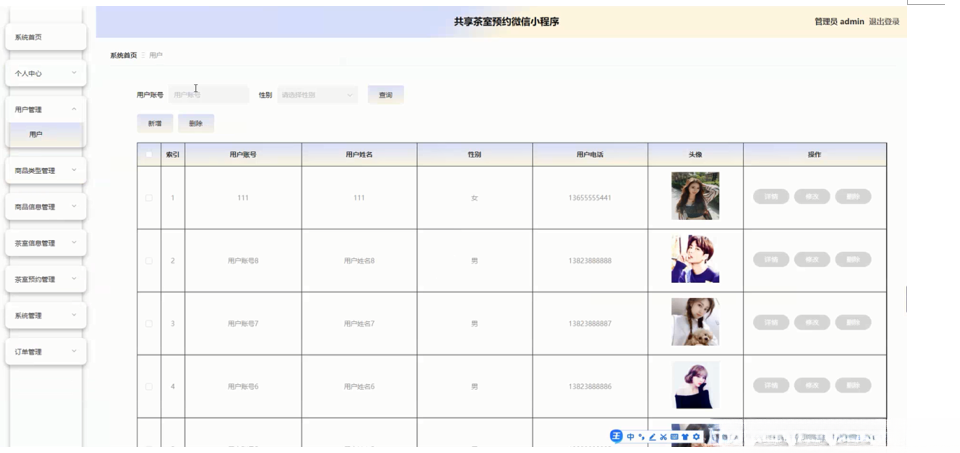
Task: Open the IME skin shirt icon
Action: [x=685, y=436]
